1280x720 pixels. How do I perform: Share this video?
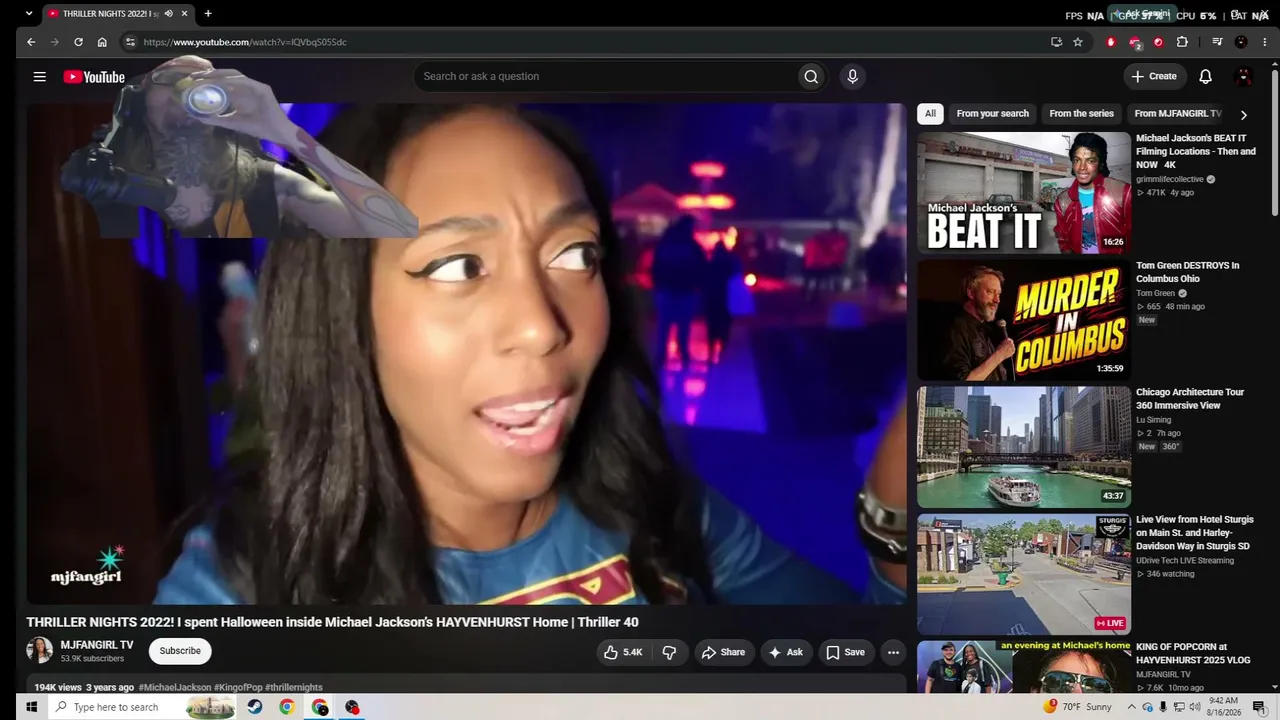723,652
